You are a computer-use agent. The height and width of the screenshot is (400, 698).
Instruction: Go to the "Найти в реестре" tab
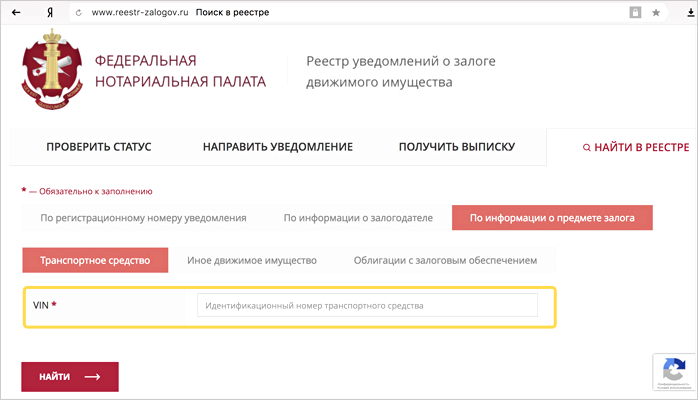pos(635,147)
